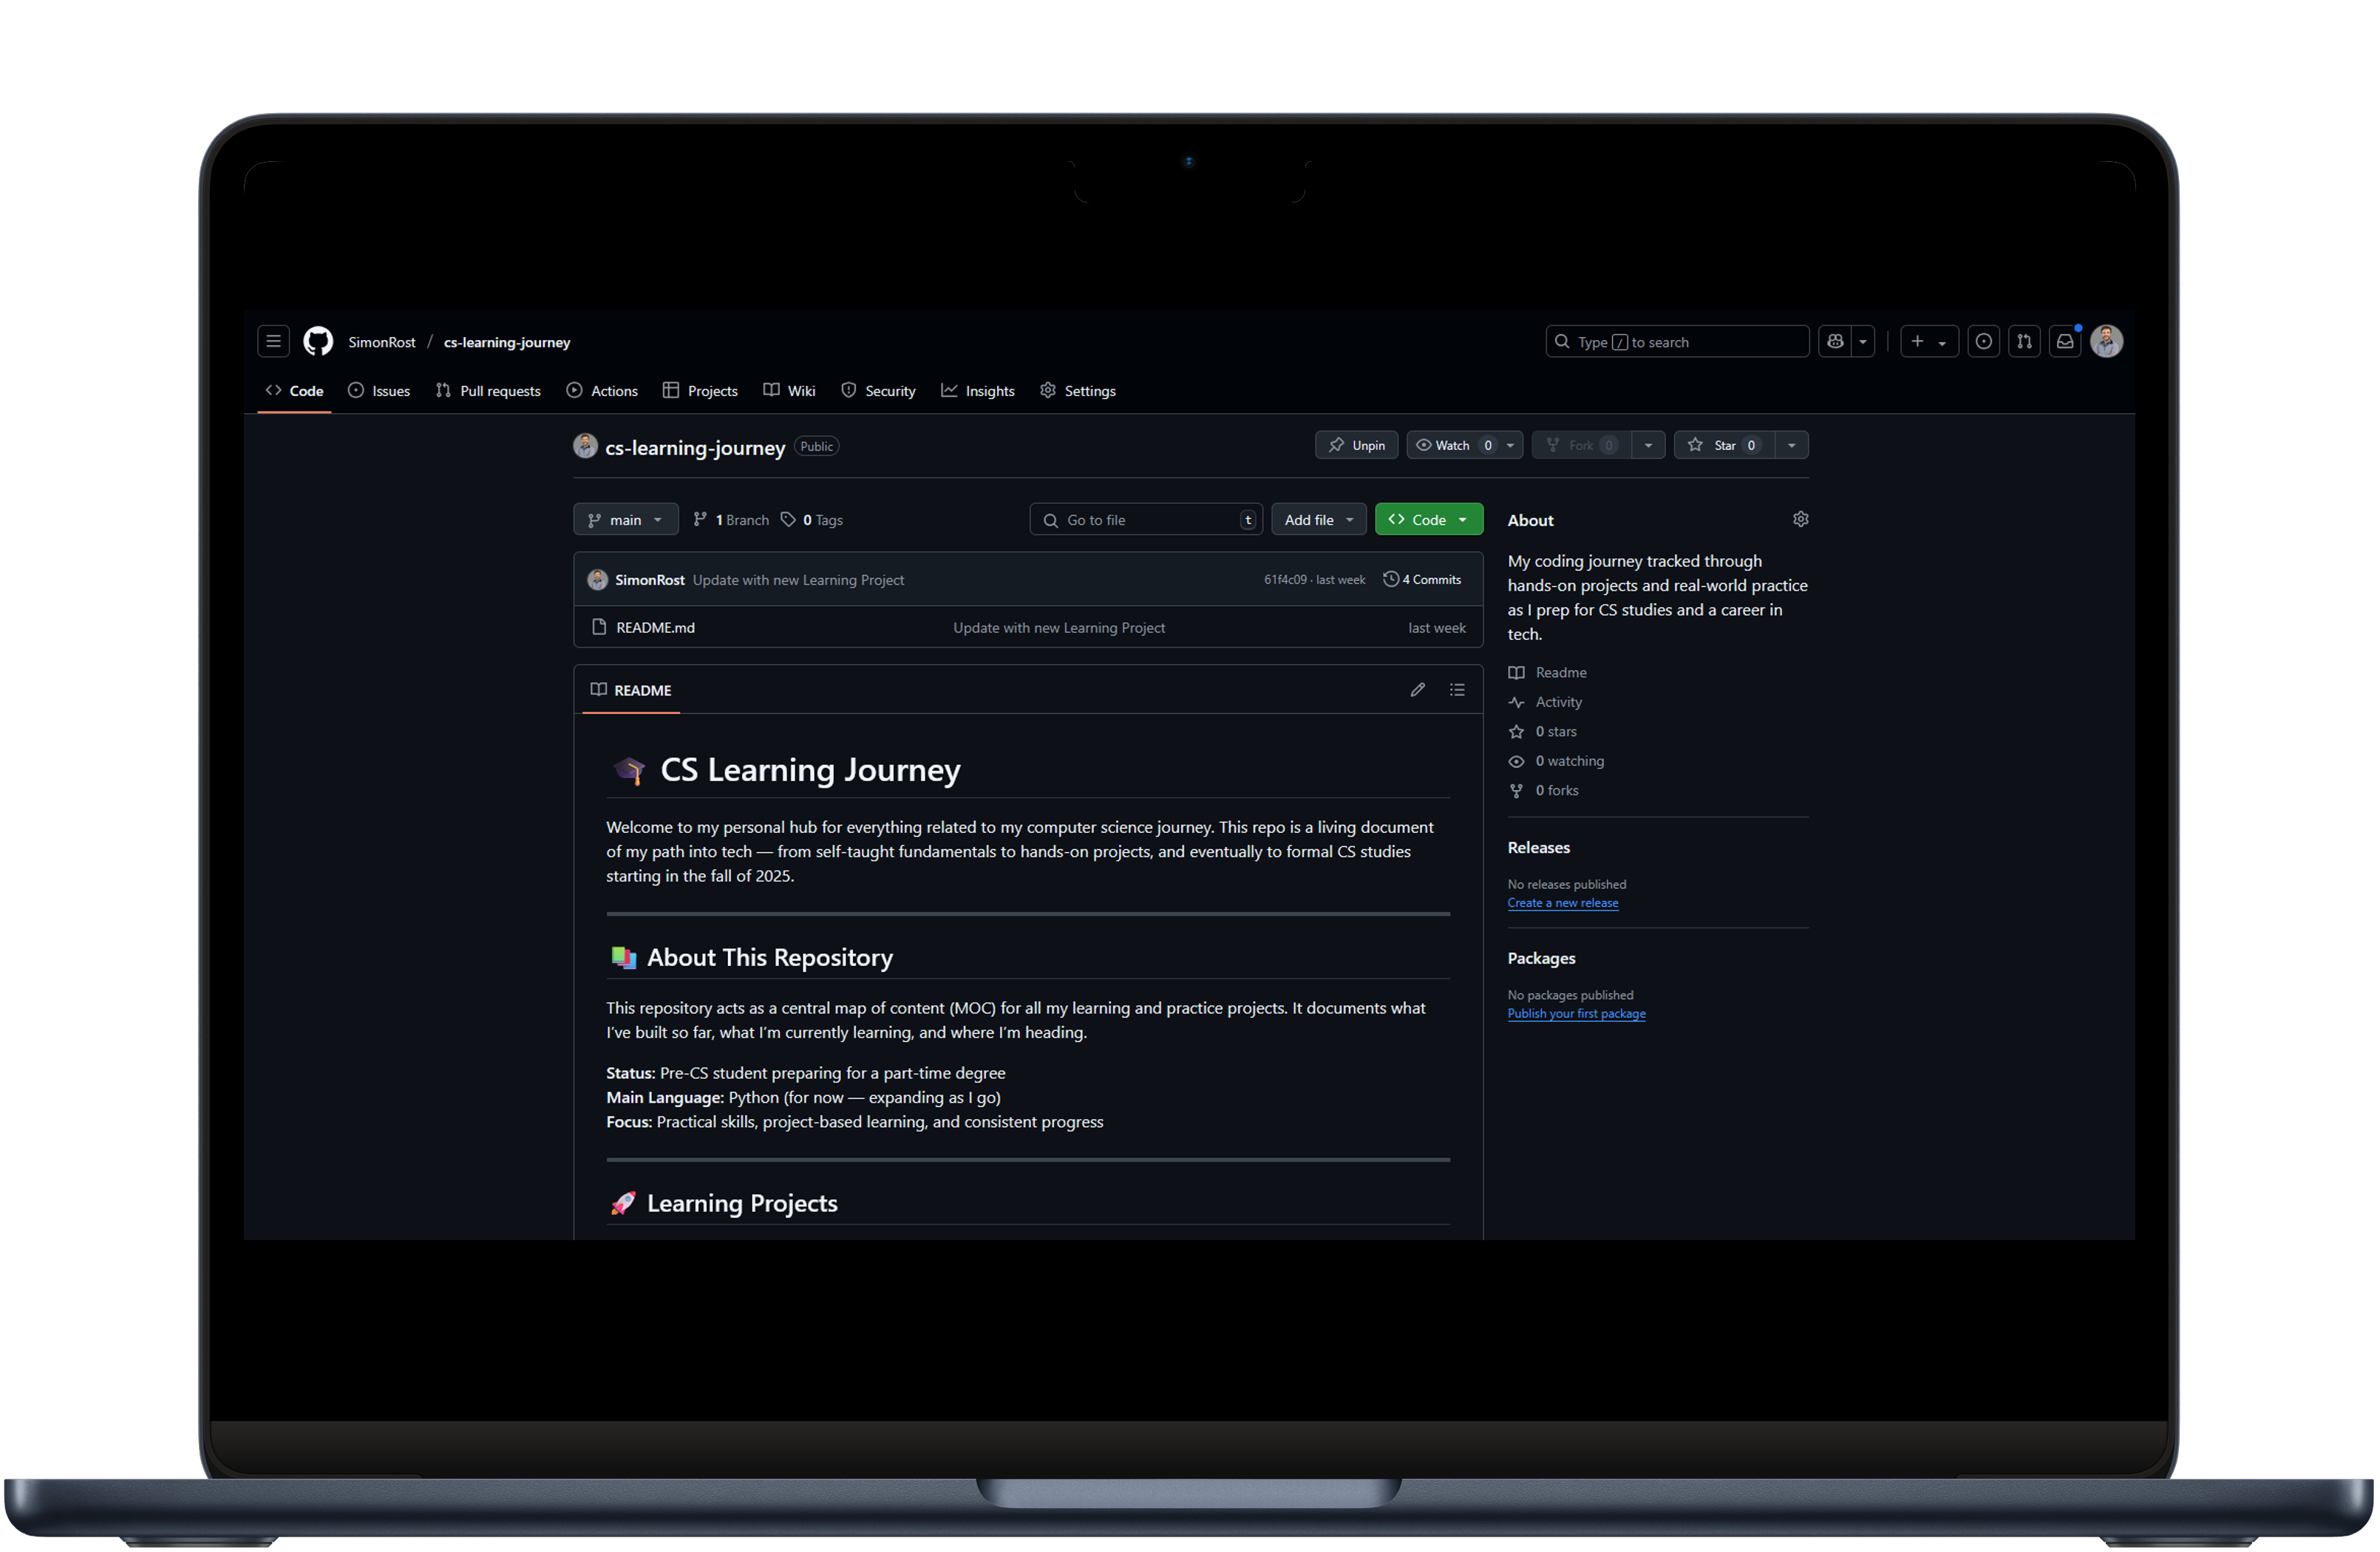
Task: View 0 stars link
Action: (1543, 732)
